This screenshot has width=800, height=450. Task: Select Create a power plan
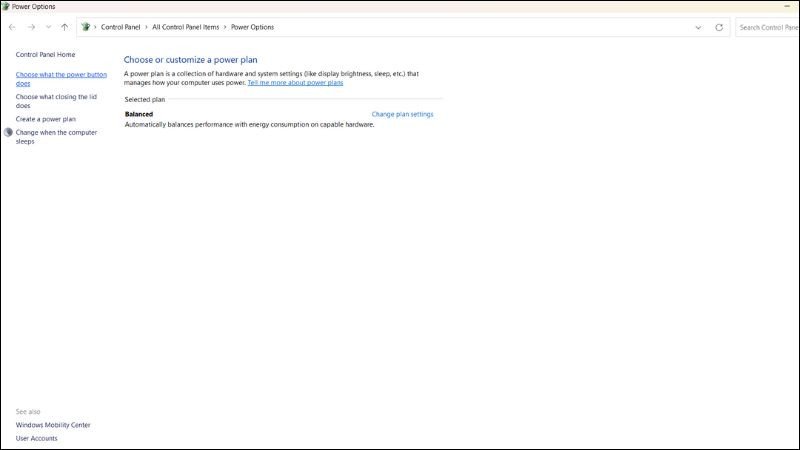pyautogui.click(x=45, y=119)
